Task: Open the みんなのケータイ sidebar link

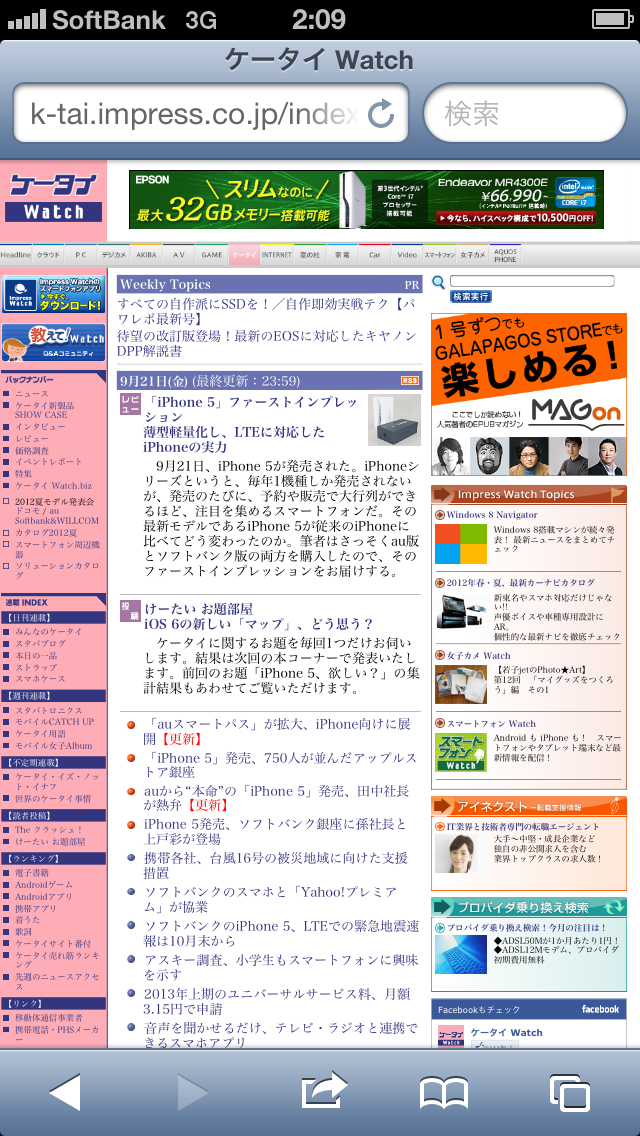Action: point(49,632)
